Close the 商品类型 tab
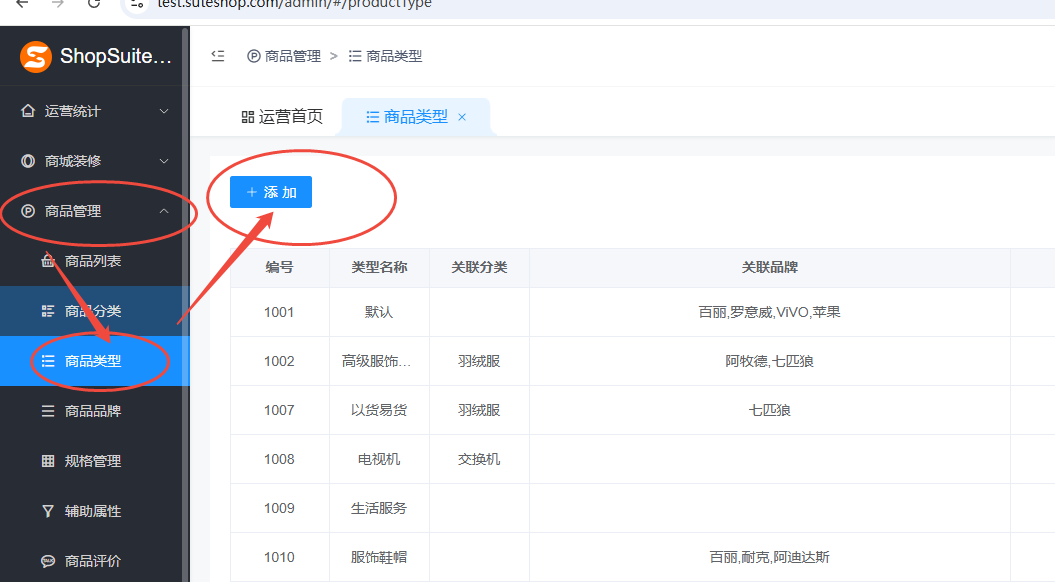This screenshot has height=582, width=1055. [462, 117]
